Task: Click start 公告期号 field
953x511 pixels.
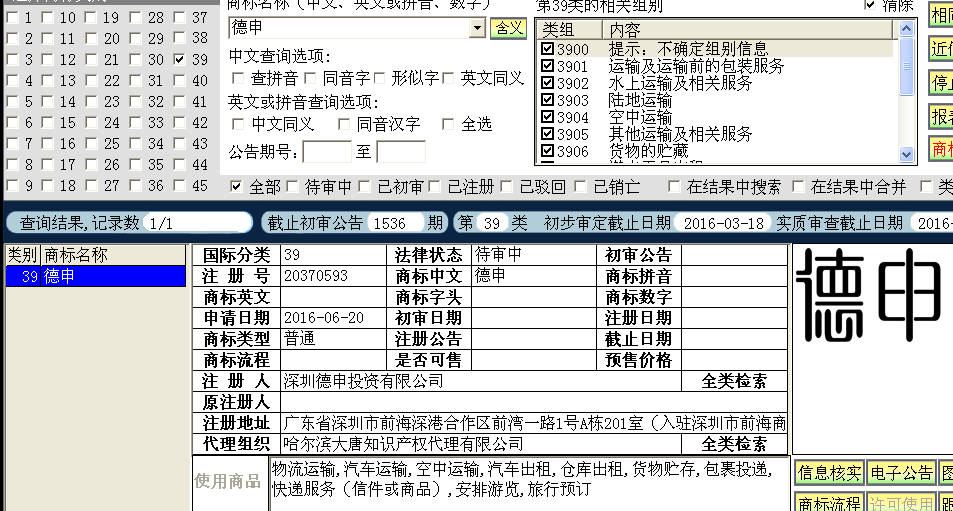Action: click(326, 151)
